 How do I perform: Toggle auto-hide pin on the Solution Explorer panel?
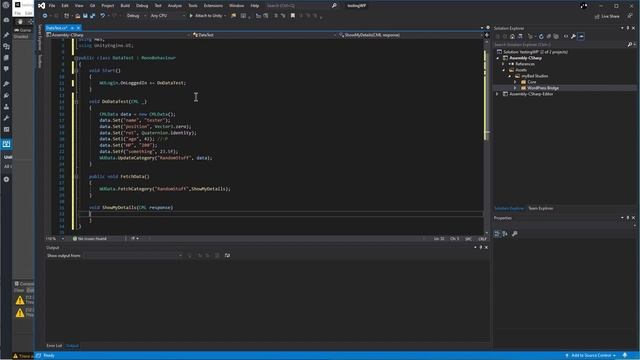628,28
